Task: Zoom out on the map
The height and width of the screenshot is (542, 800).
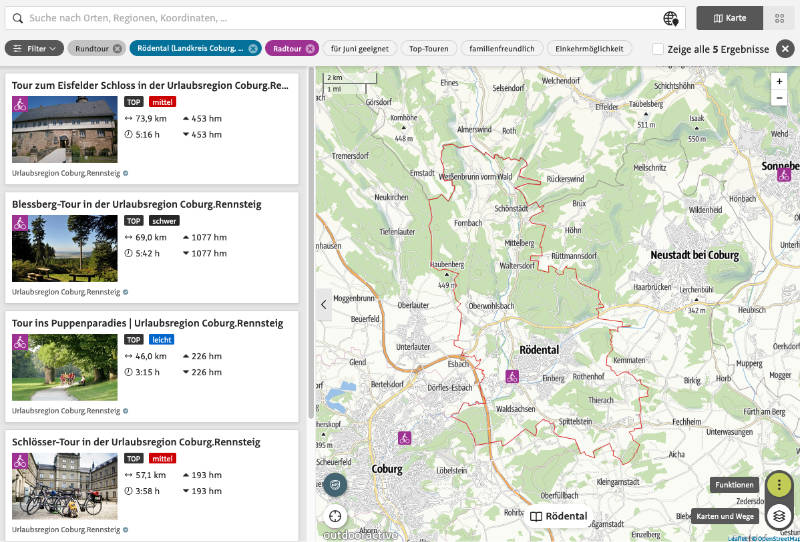Action: pos(780,97)
